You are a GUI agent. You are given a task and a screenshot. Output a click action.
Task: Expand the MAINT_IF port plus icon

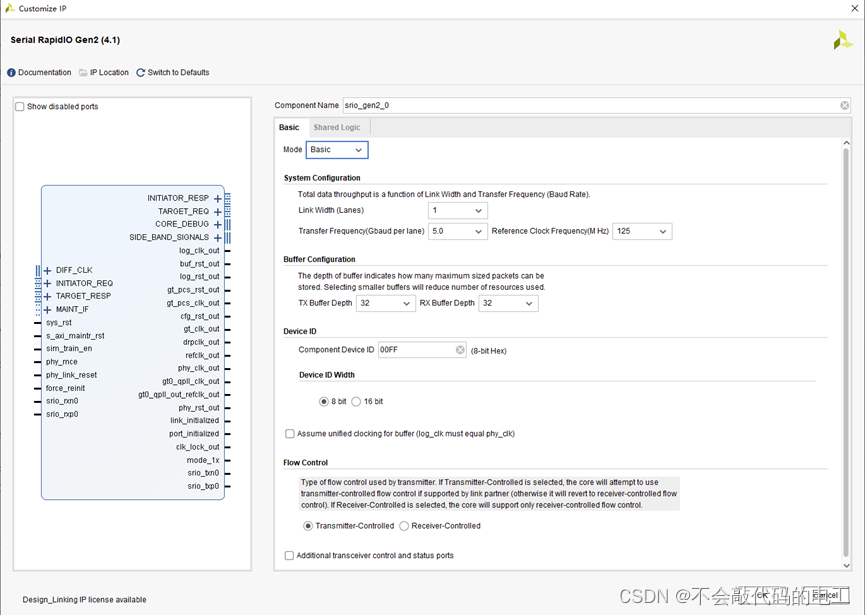point(47,310)
